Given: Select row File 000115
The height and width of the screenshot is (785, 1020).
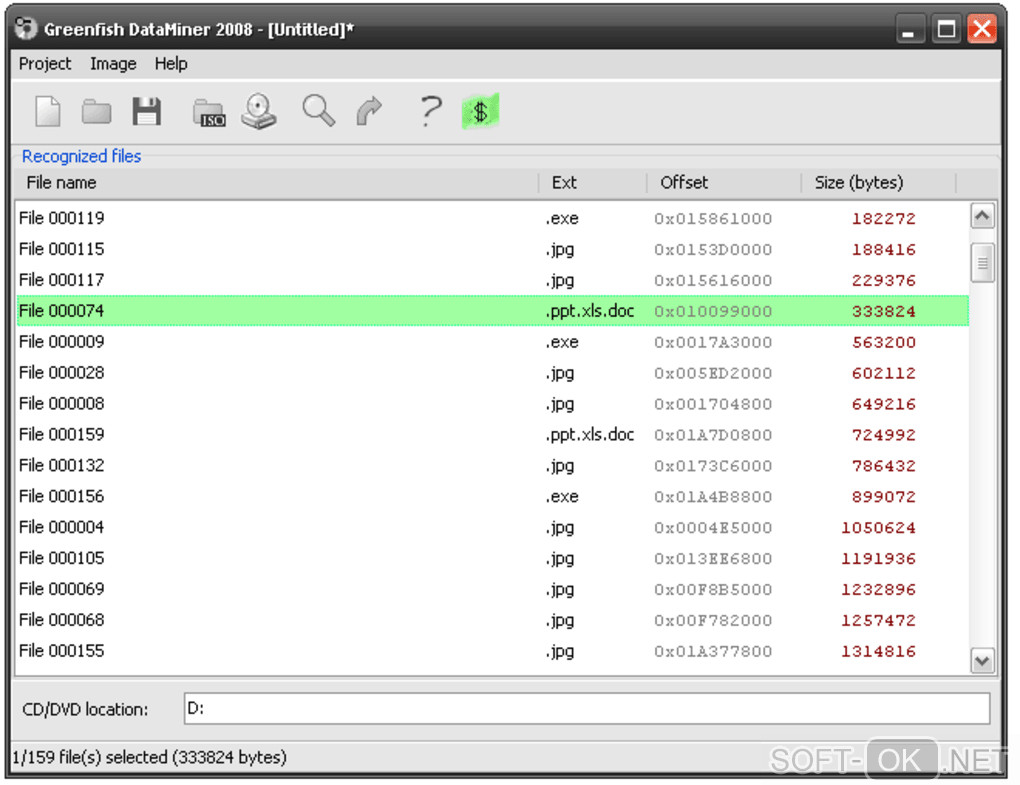Looking at the screenshot, I should coord(492,249).
